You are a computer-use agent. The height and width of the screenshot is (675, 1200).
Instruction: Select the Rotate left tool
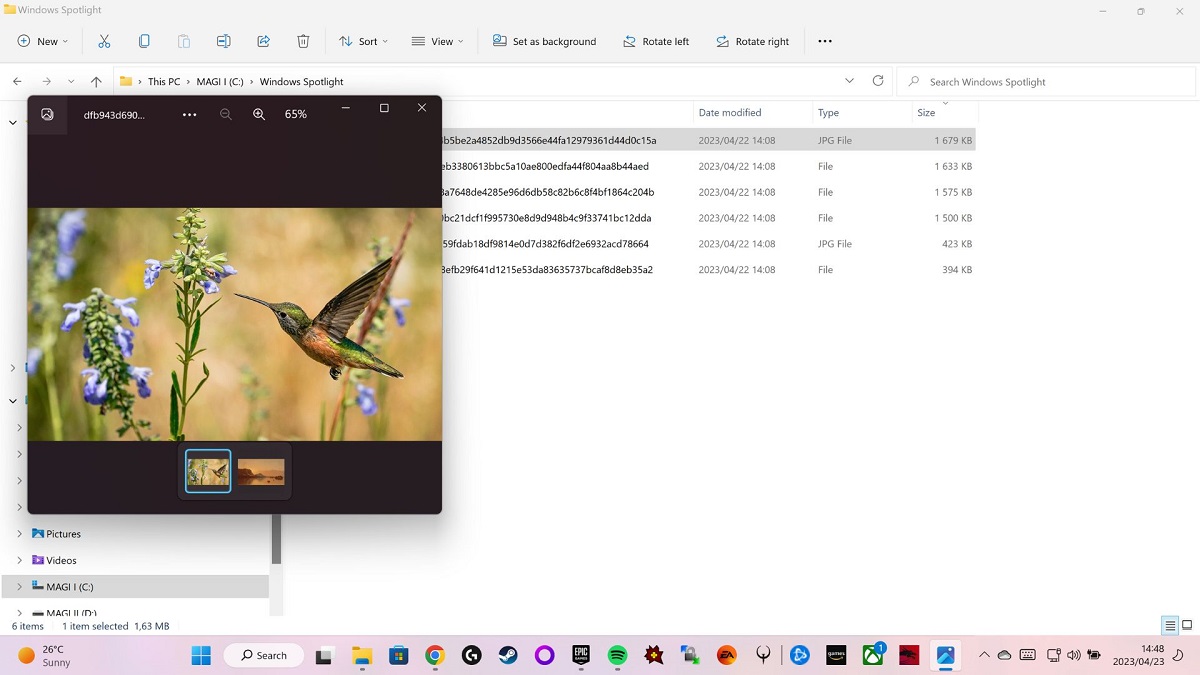click(657, 41)
